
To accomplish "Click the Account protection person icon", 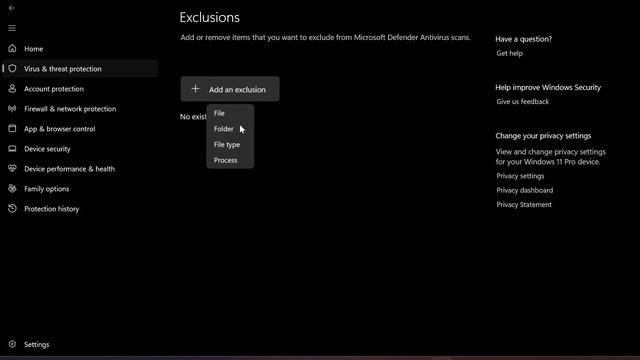I will coord(12,89).
